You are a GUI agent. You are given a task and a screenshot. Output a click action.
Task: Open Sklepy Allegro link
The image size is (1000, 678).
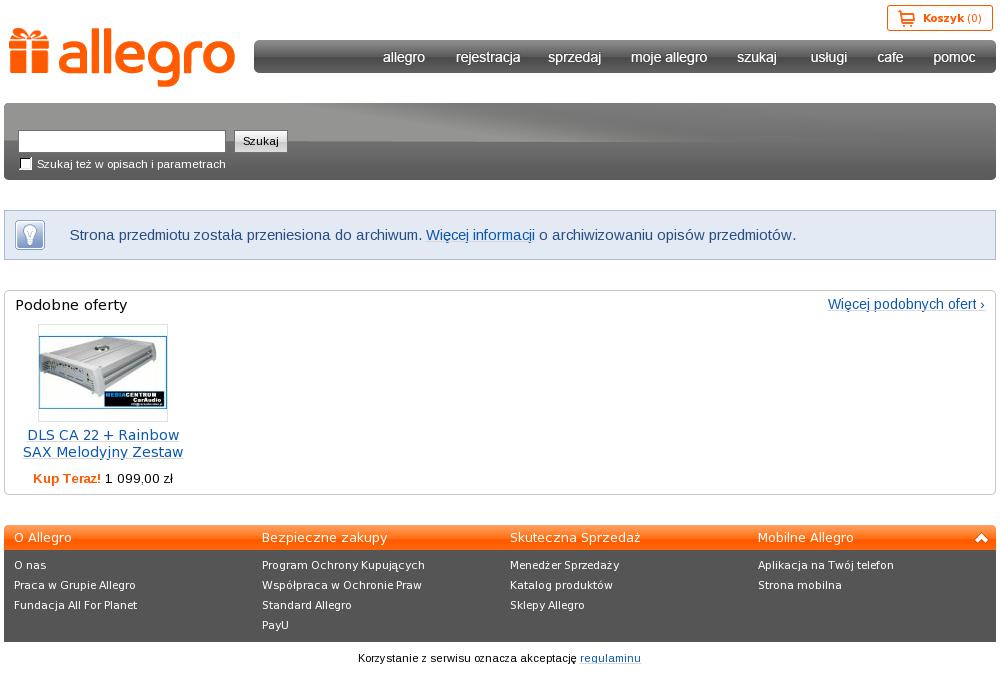(547, 605)
